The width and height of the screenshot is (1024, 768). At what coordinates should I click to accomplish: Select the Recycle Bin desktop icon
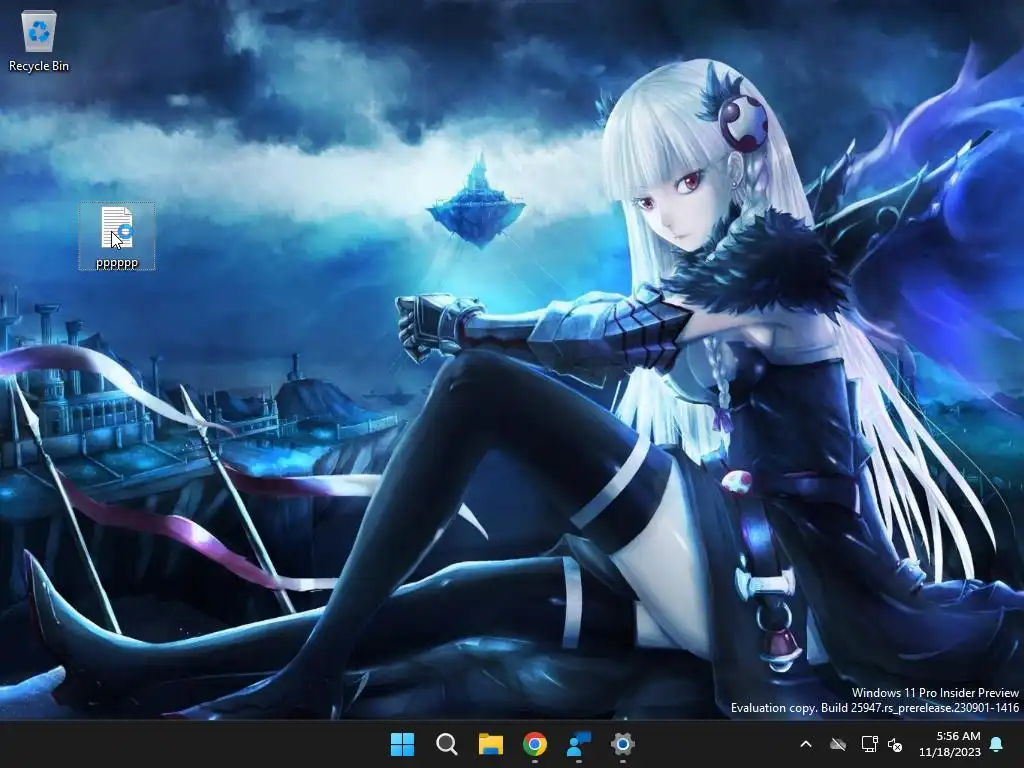(x=39, y=42)
